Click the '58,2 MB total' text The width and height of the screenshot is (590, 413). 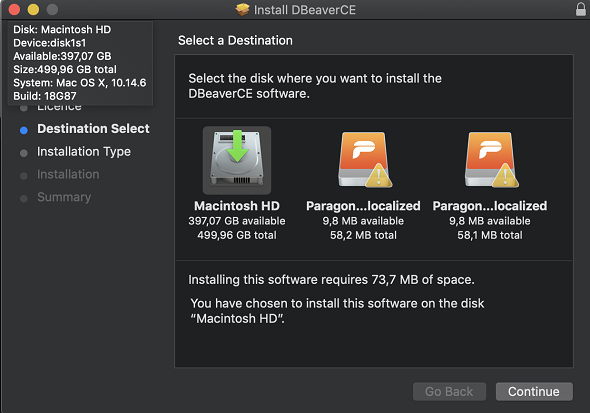click(363, 235)
